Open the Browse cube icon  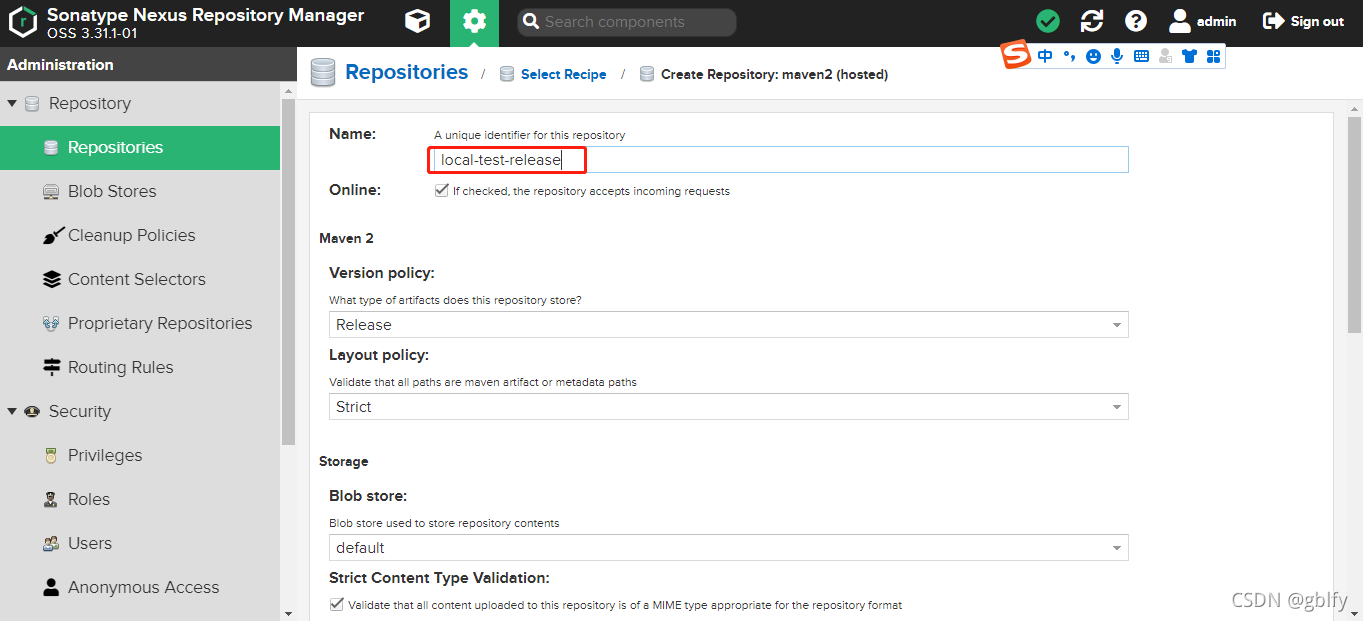[x=417, y=21]
